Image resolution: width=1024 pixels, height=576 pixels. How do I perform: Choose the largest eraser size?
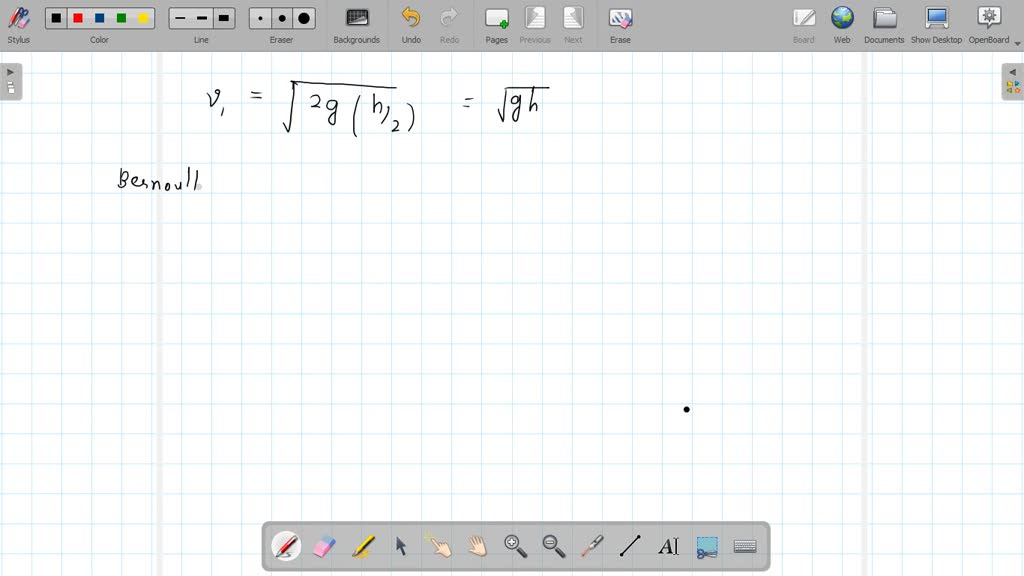(304, 18)
